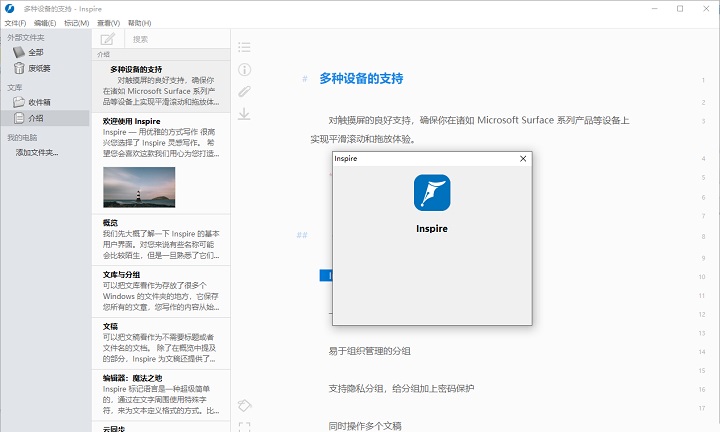Open the tag icon near editor bottom

coord(244,405)
